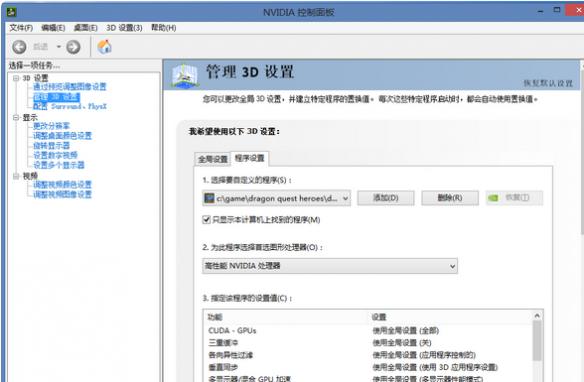Open 调整视频颜色设置 link
This screenshot has height=382, width=584.
coord(62,184)
